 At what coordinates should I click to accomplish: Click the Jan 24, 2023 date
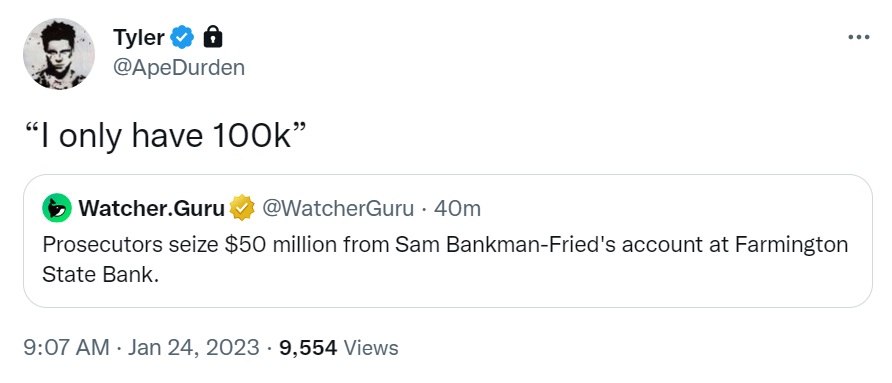193,347
